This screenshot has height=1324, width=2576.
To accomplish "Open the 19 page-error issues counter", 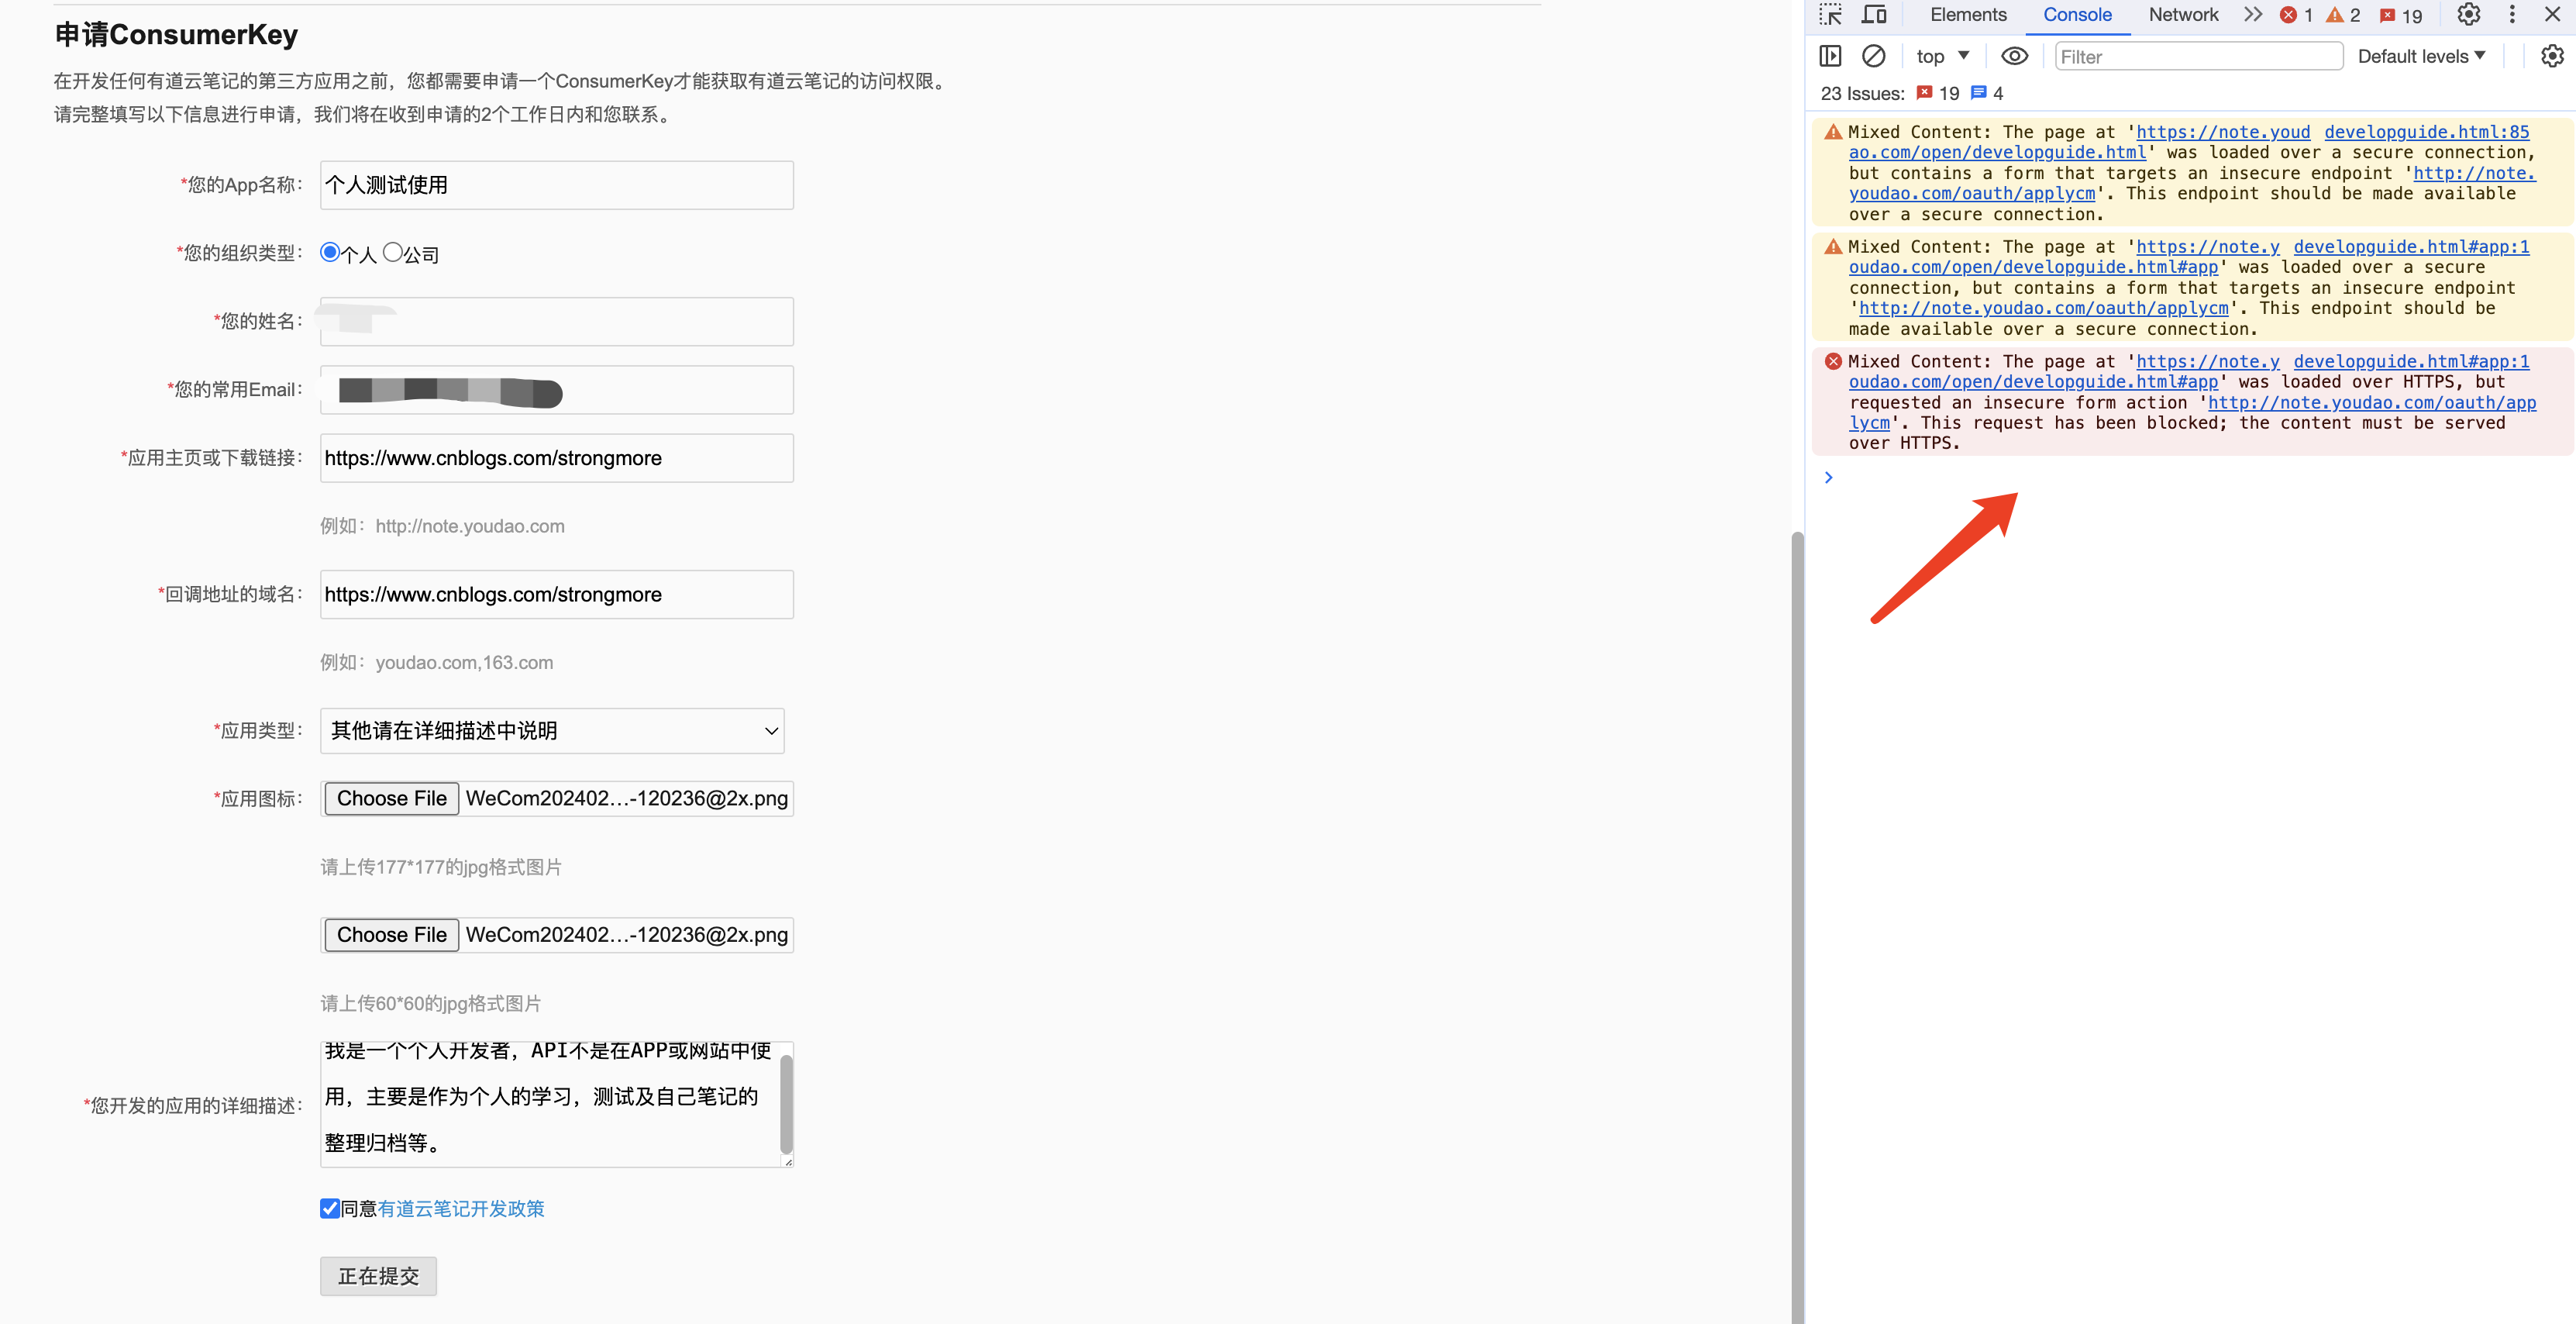I will click(x=1938, y=93).
